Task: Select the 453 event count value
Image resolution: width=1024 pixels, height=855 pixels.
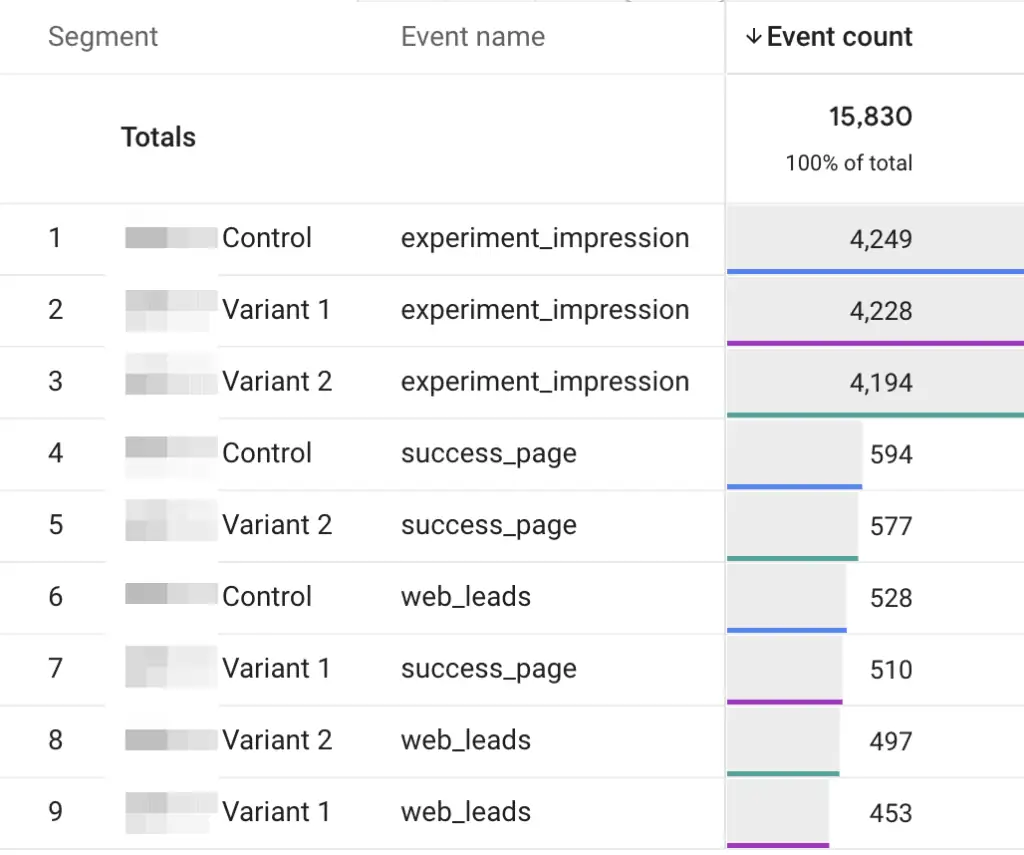Action: click(x=890, y=812)
